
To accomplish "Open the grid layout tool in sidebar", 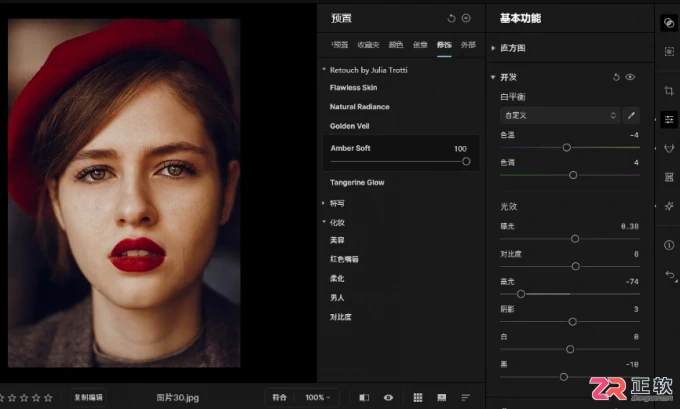I will point(669,177).
